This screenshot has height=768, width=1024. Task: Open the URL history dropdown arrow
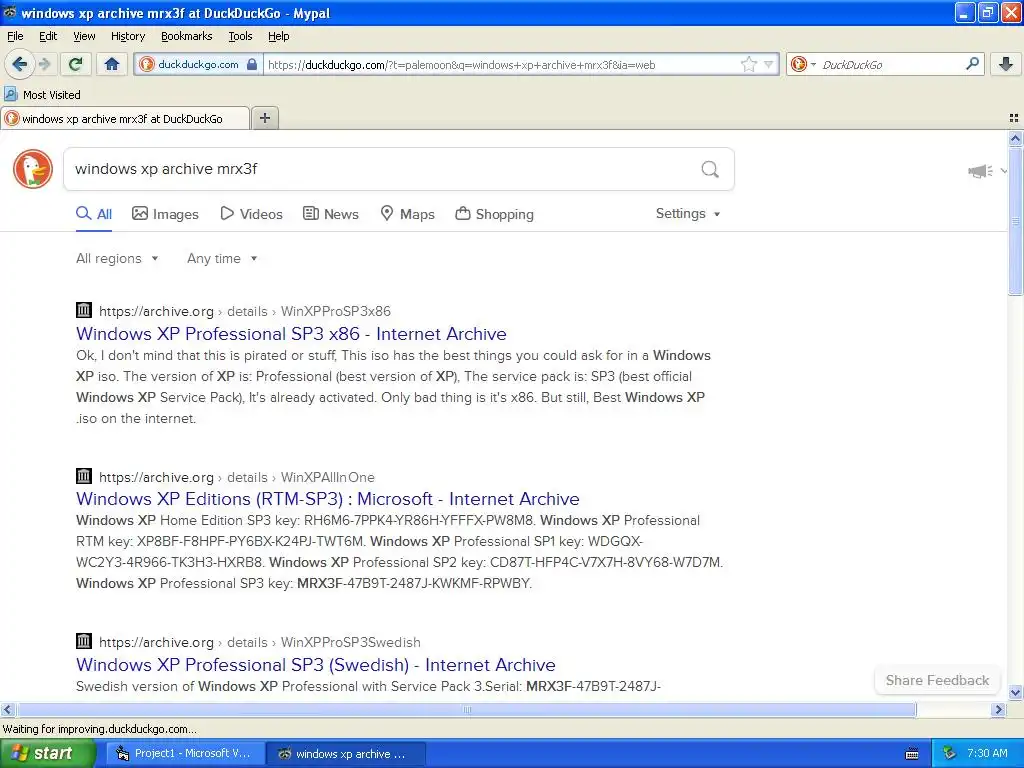[769, 64]
